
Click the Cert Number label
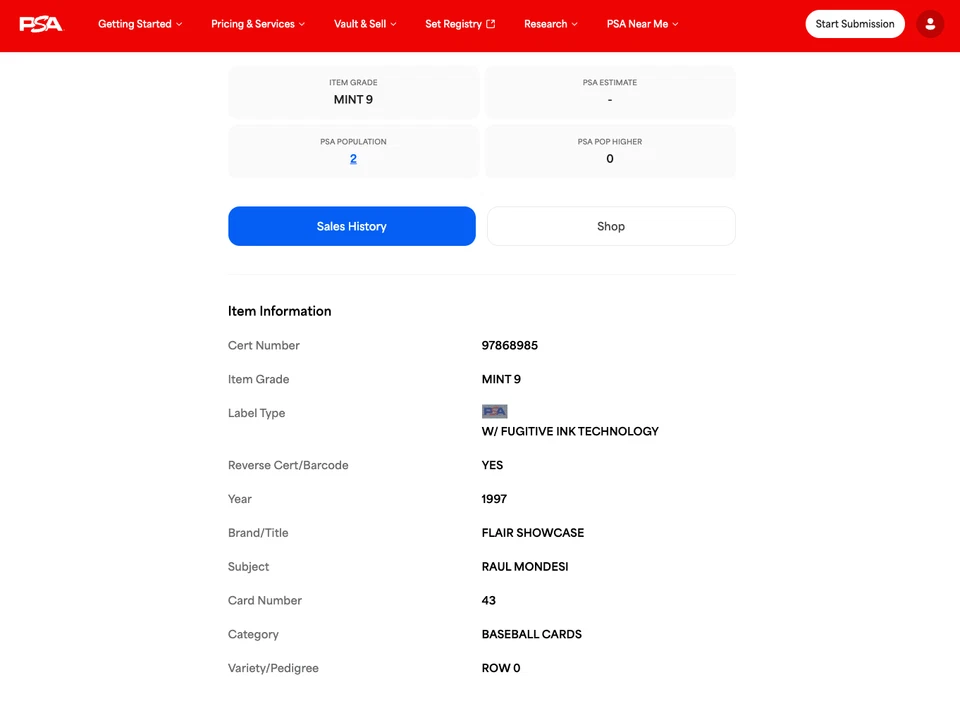263,345
